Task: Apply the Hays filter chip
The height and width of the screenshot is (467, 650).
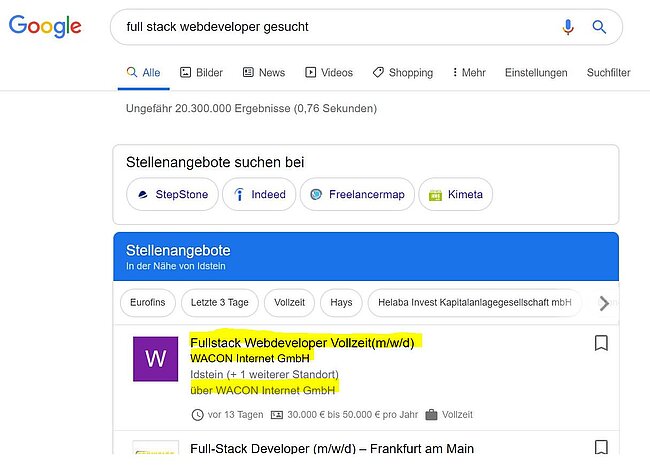Action: 341,302
